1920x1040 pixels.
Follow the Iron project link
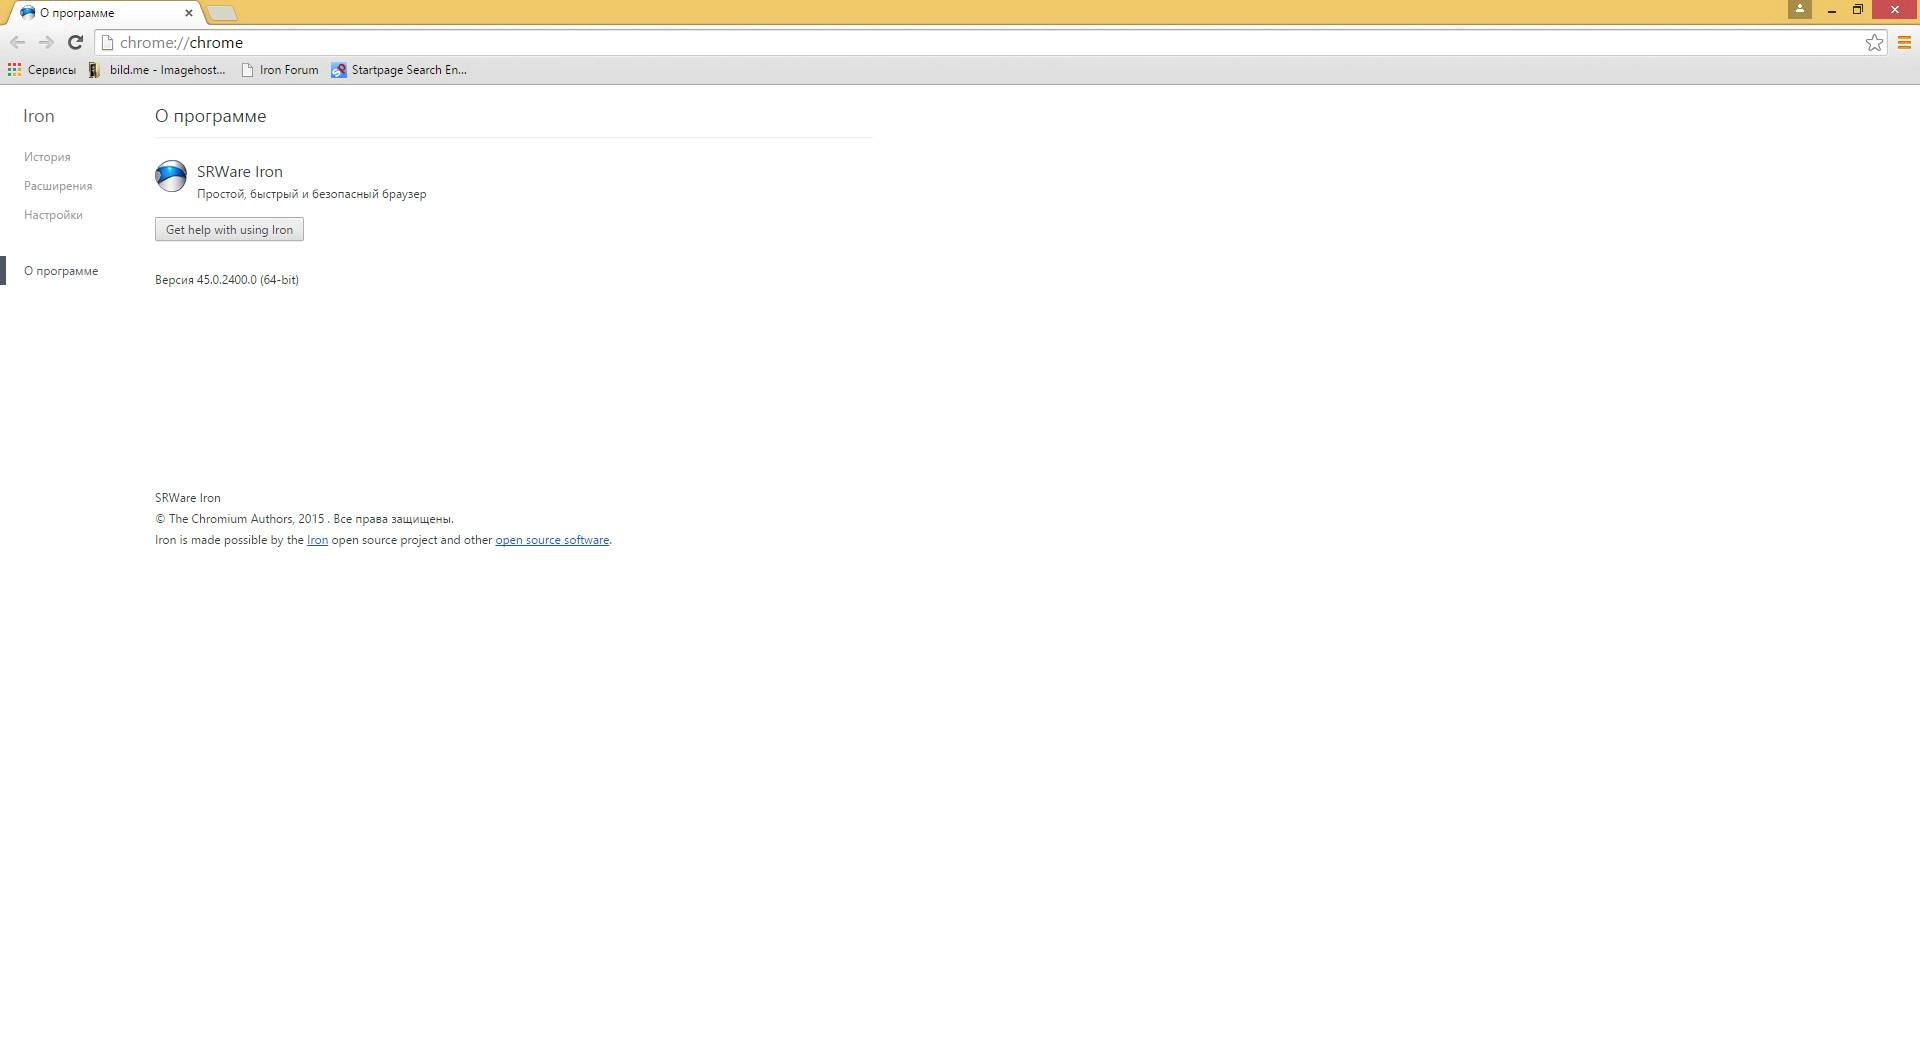click(x=317, y=540)
